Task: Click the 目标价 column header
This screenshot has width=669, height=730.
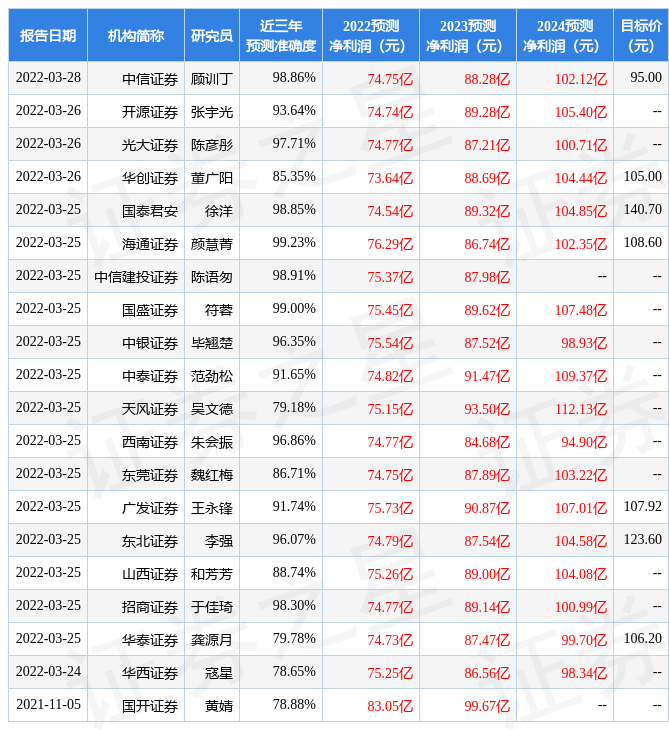Action: pyautogui.click(x=641, y=35)
